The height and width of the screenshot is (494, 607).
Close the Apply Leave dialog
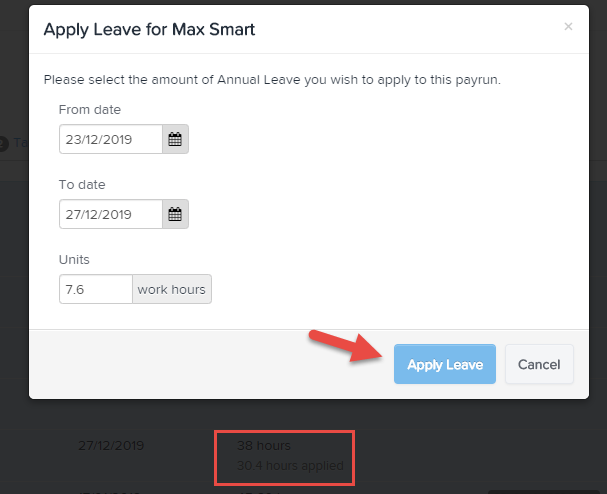pyautogui.click(x=569, y=27)
